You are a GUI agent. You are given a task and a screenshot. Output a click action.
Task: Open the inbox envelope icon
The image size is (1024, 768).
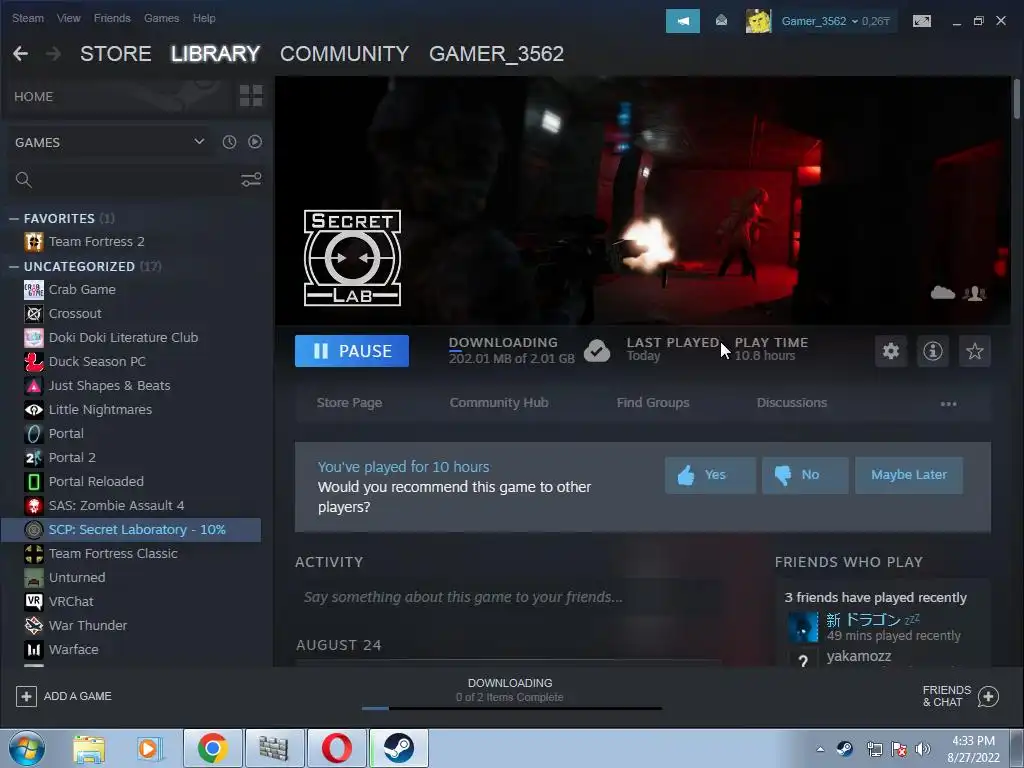tap(722, 21)
